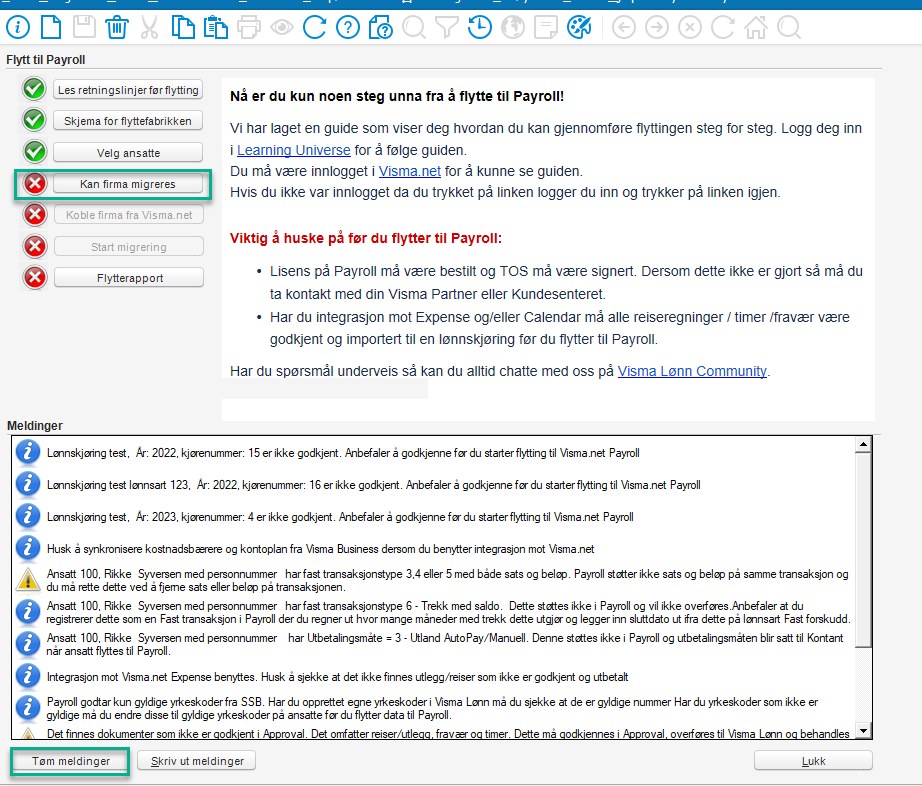This screenshot has height=786, width=922.
Task: Click the funnel filter icon
Action: click(447, 27)
